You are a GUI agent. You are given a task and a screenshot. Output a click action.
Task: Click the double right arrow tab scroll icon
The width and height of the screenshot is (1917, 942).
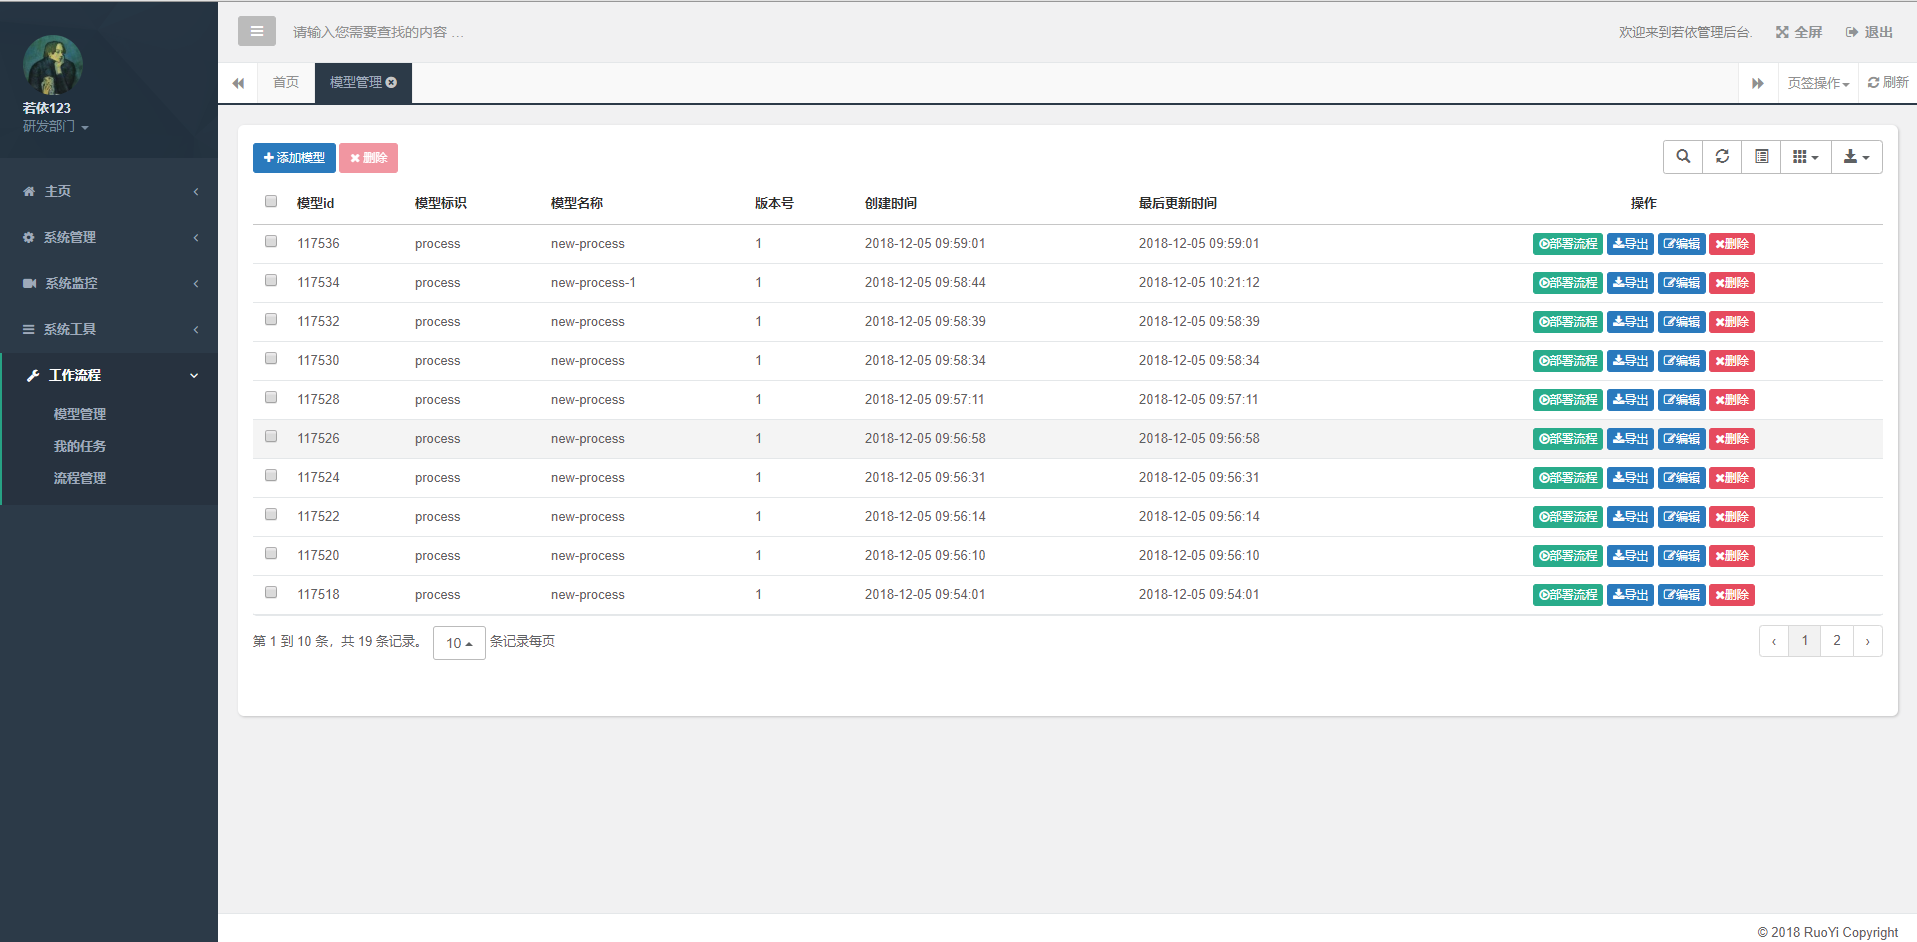1757,83
